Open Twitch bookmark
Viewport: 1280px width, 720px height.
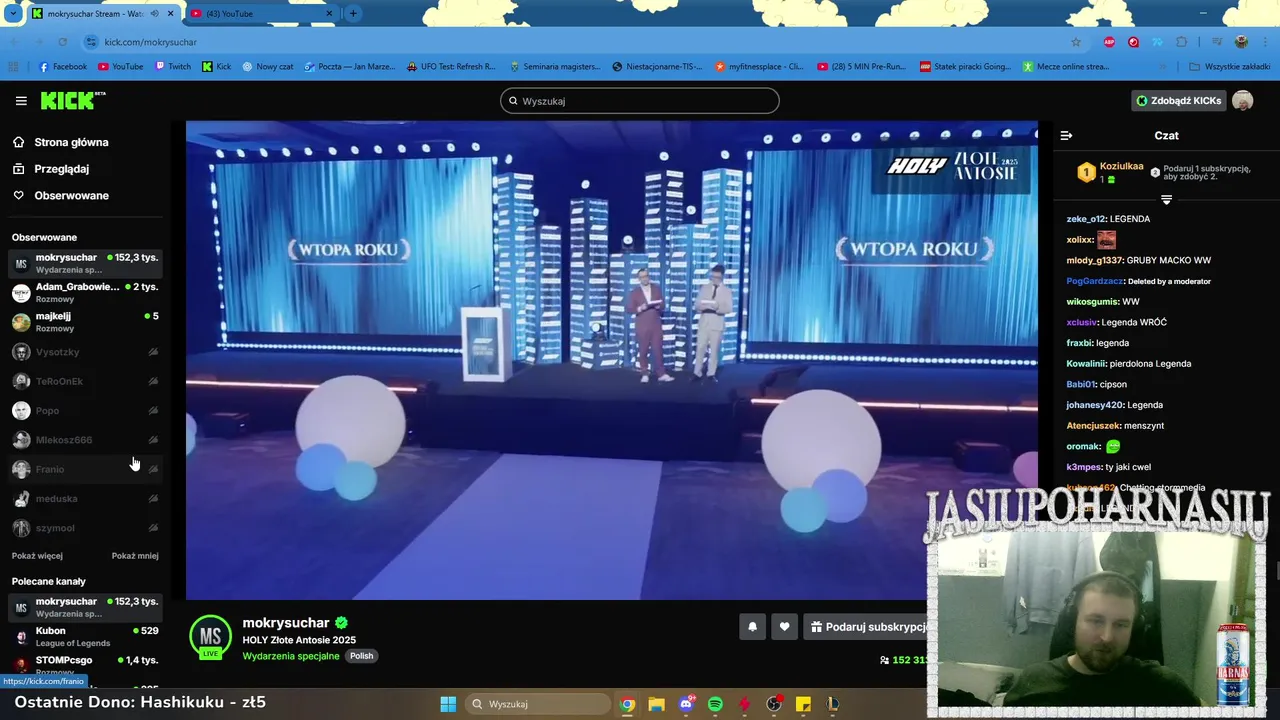173,67
